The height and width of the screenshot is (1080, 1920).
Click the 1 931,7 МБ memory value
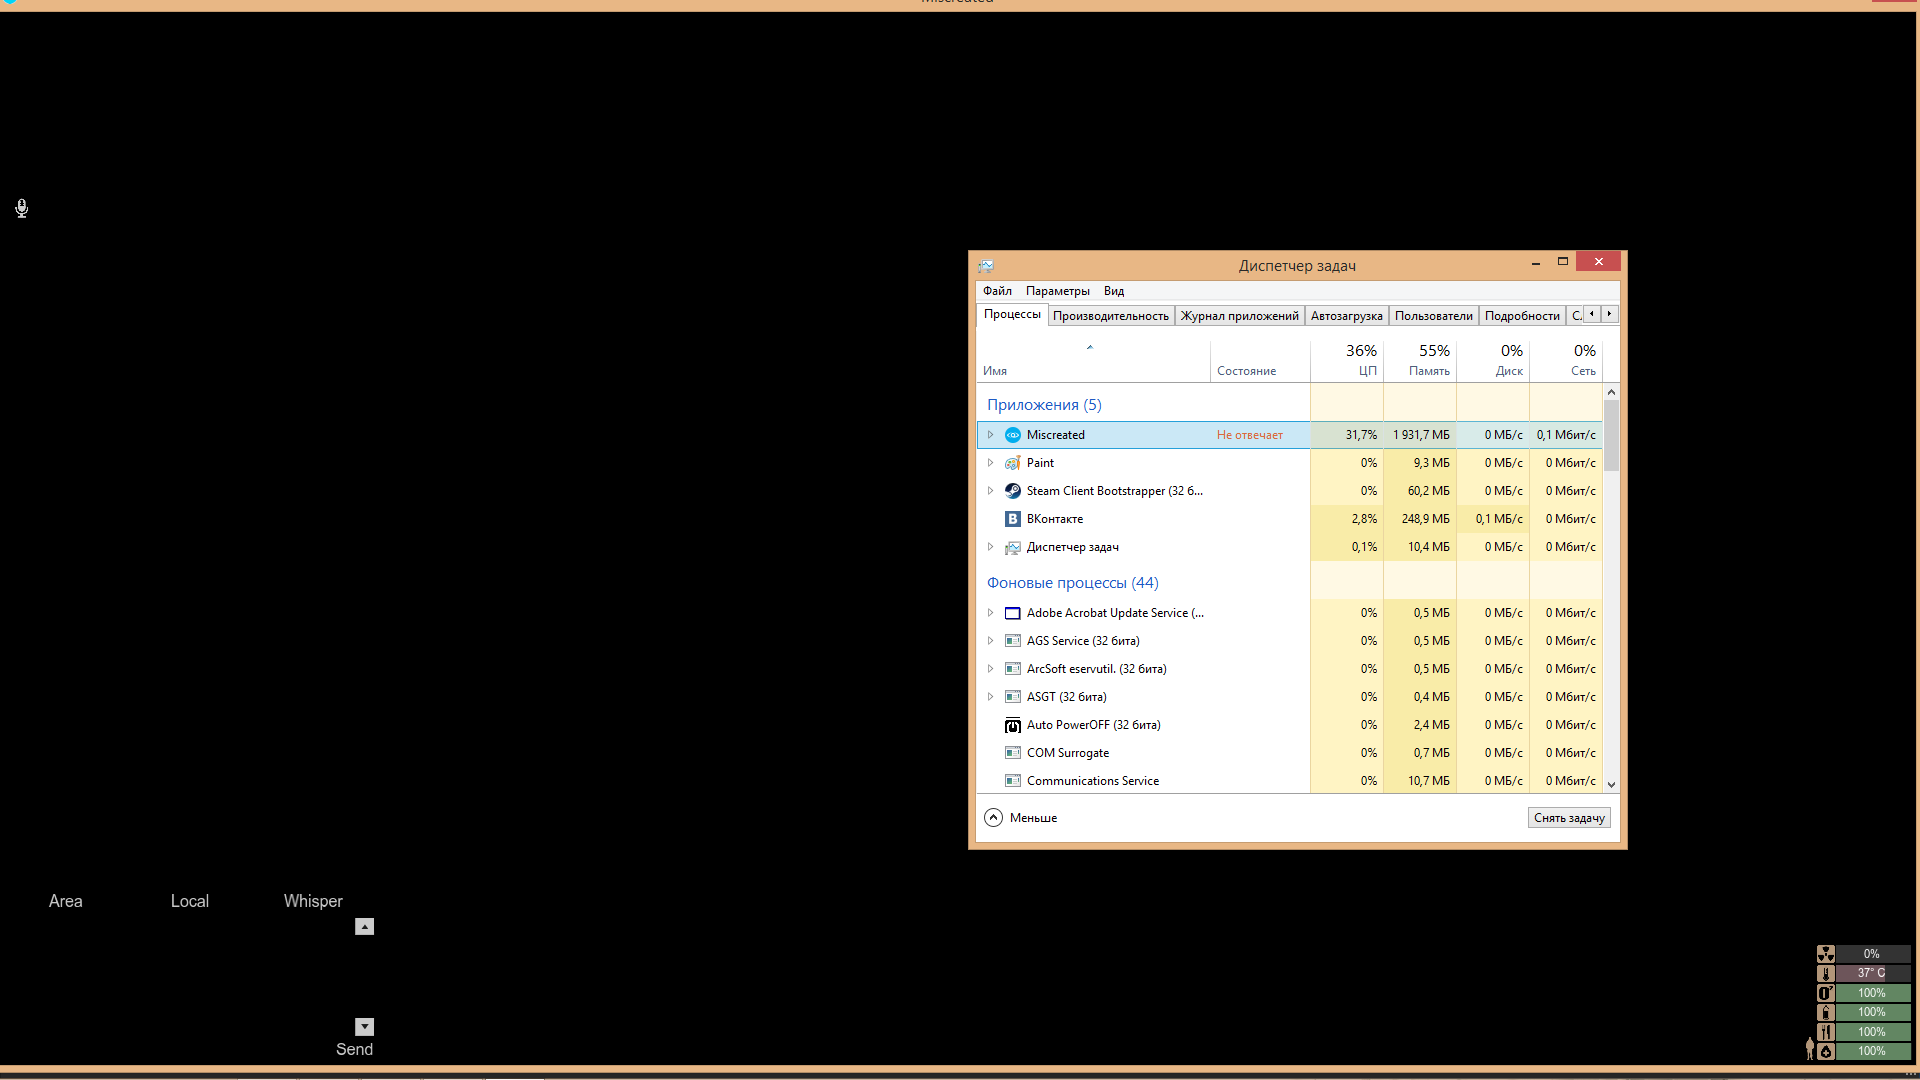click(x=1421, y=435)
